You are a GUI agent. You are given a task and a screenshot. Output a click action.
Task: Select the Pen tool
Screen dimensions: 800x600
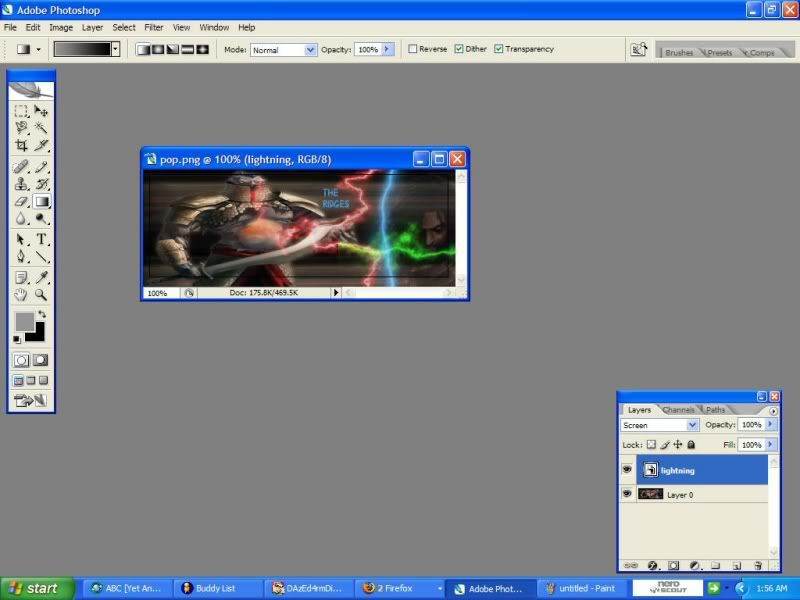pyautogui.click(x=21, y=256)
